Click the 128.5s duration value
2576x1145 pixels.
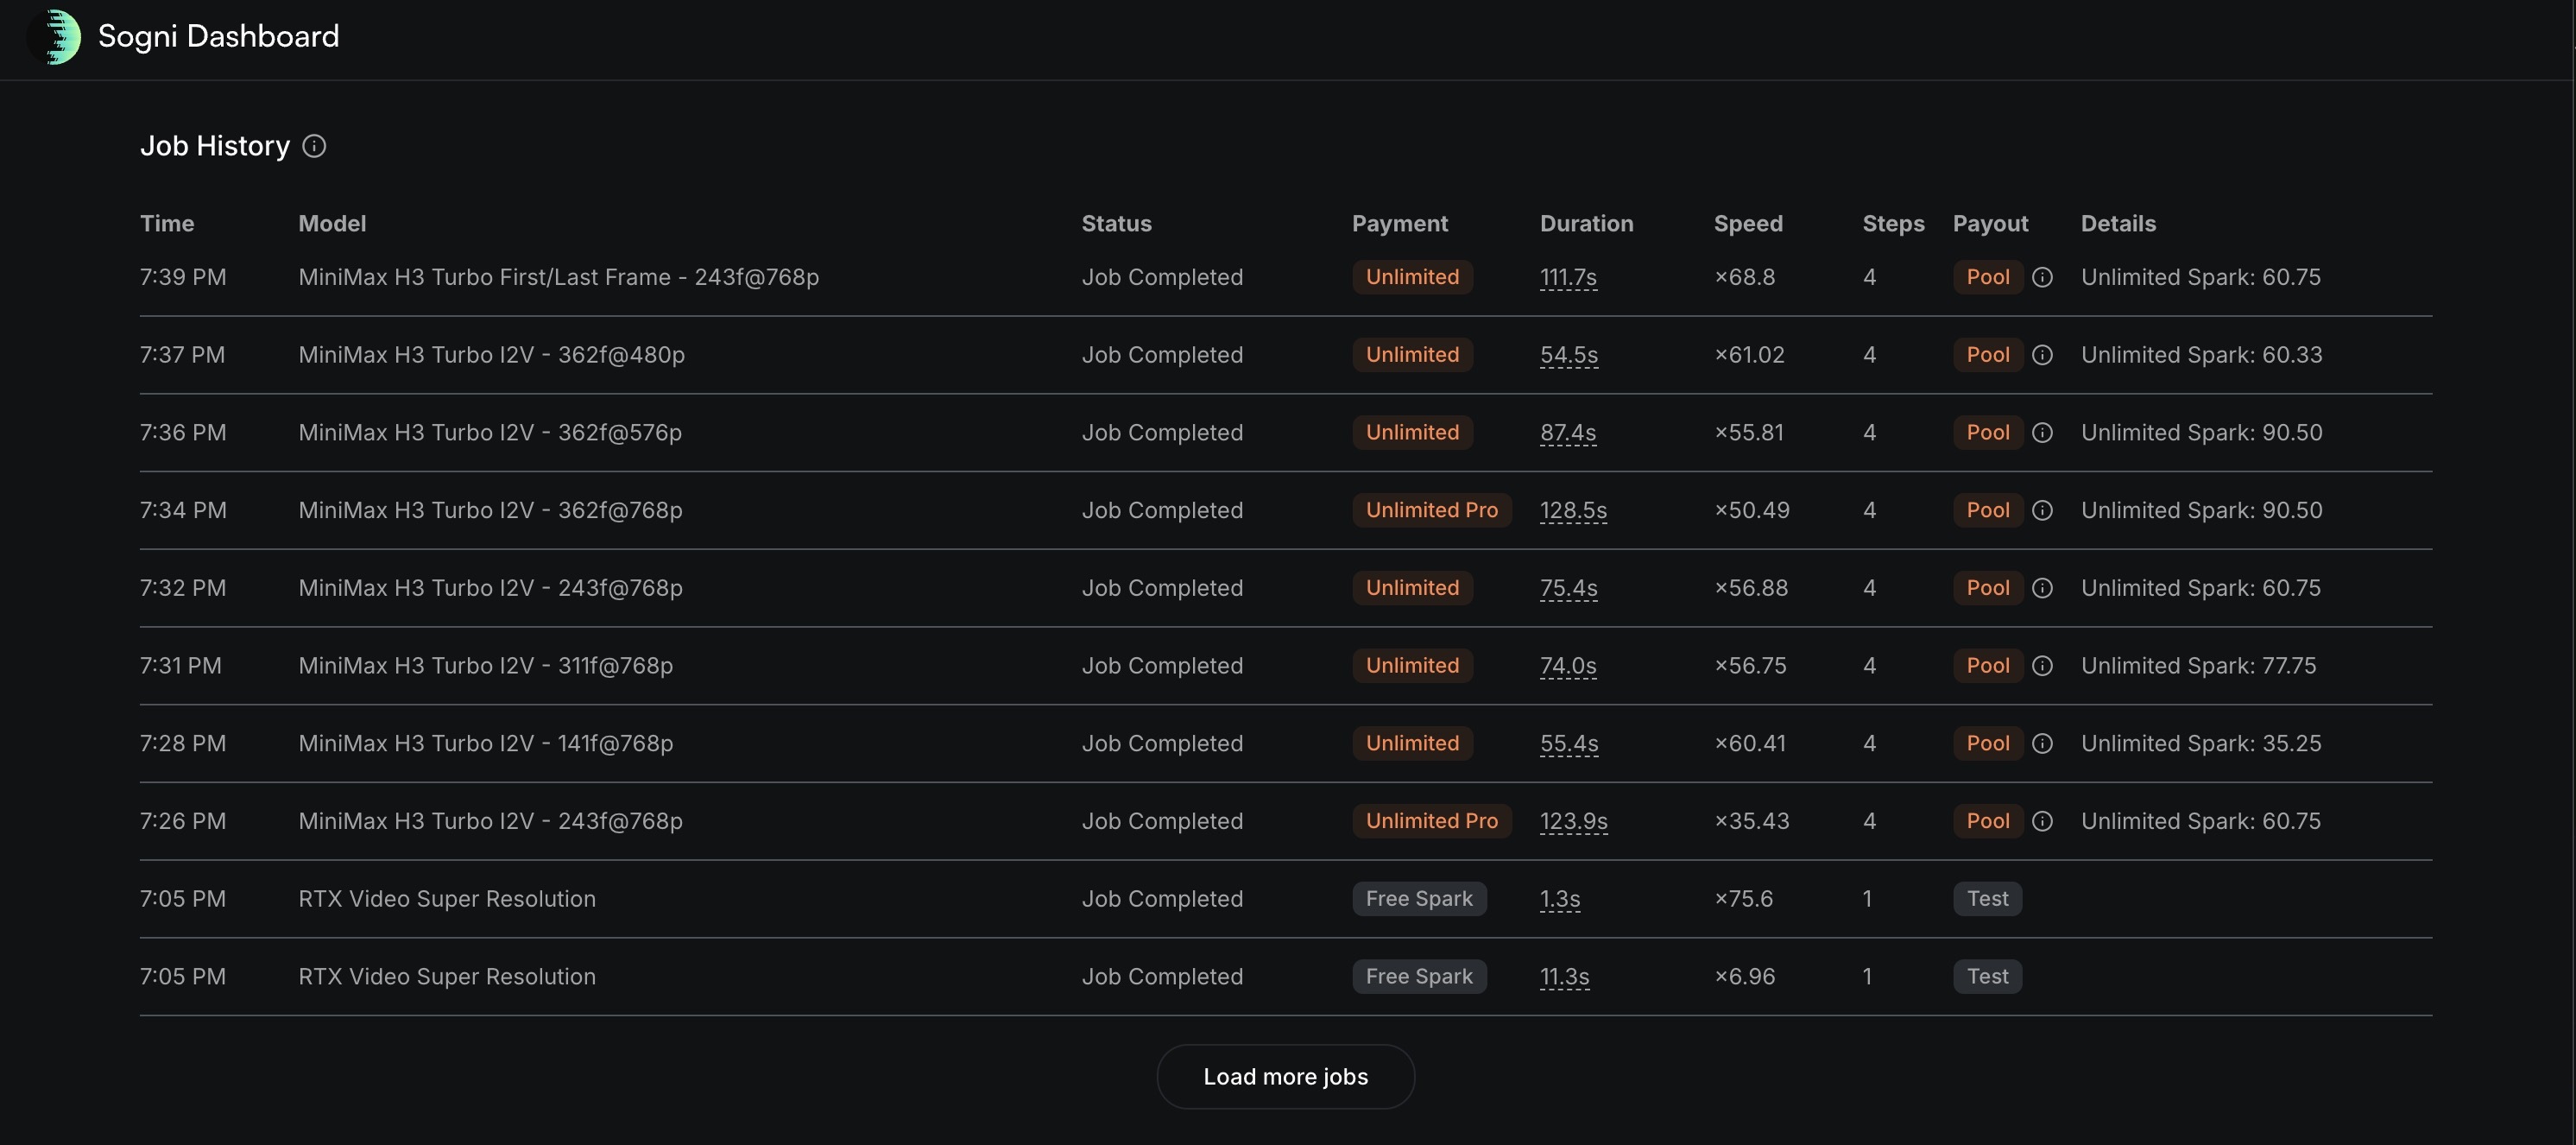click(x=1573, y=510)
